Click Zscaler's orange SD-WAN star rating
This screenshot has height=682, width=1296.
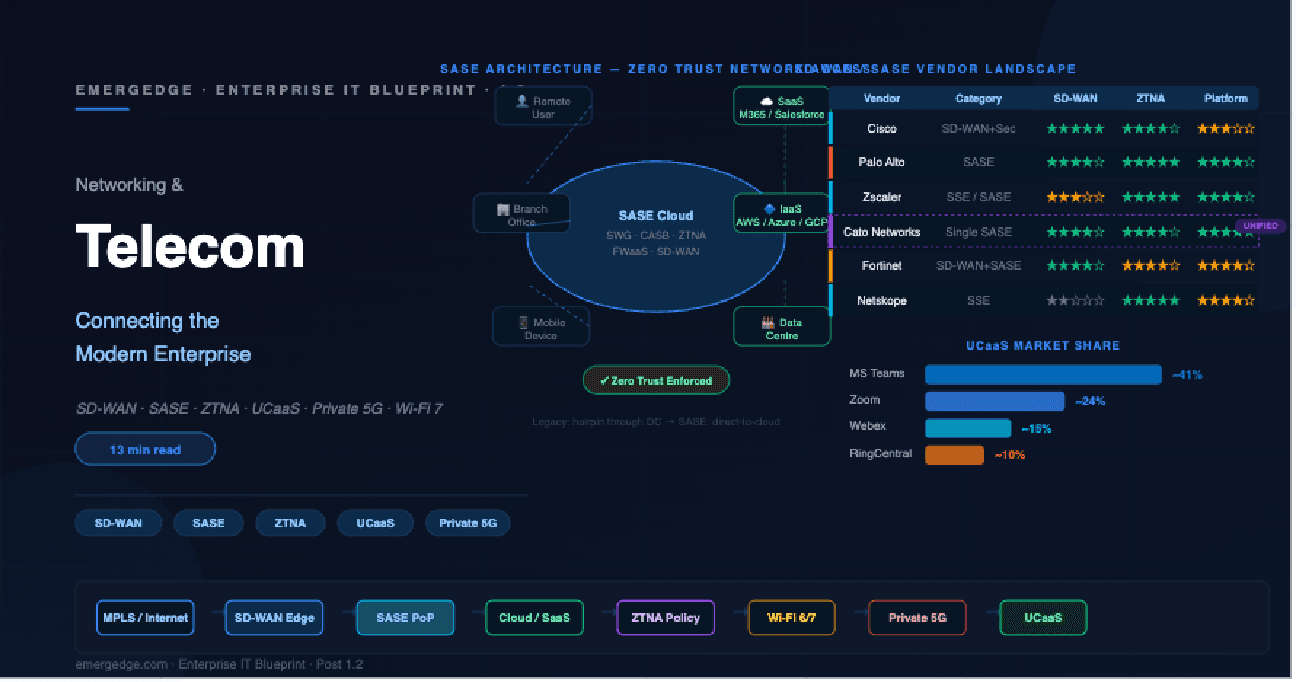click(1075, 197)
